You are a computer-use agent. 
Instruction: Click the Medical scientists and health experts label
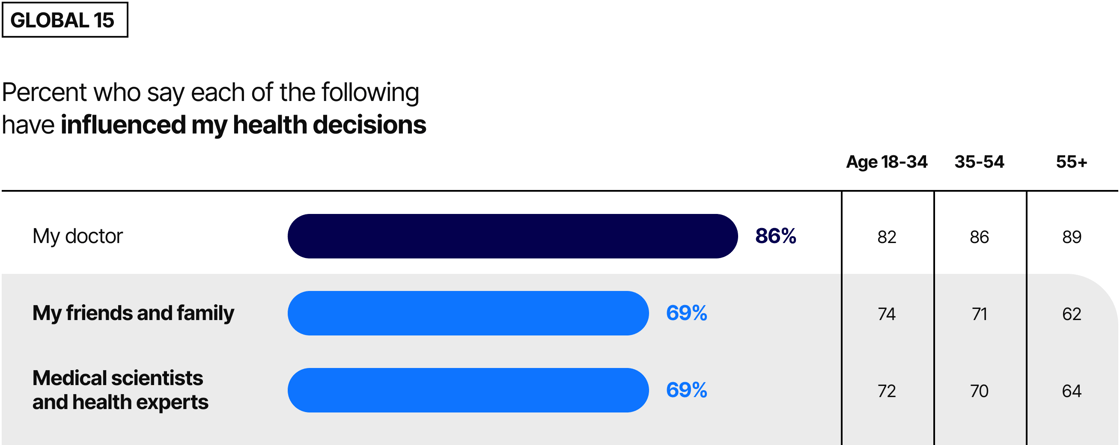(x=121, y=390)
